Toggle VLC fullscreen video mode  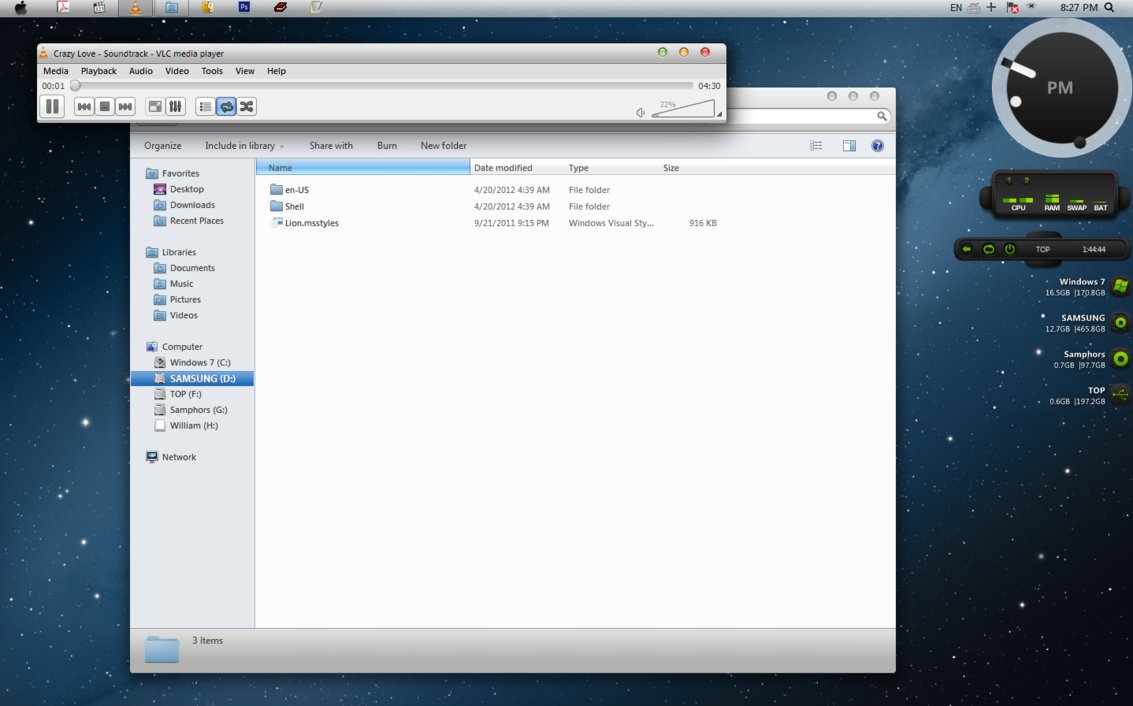155,106
